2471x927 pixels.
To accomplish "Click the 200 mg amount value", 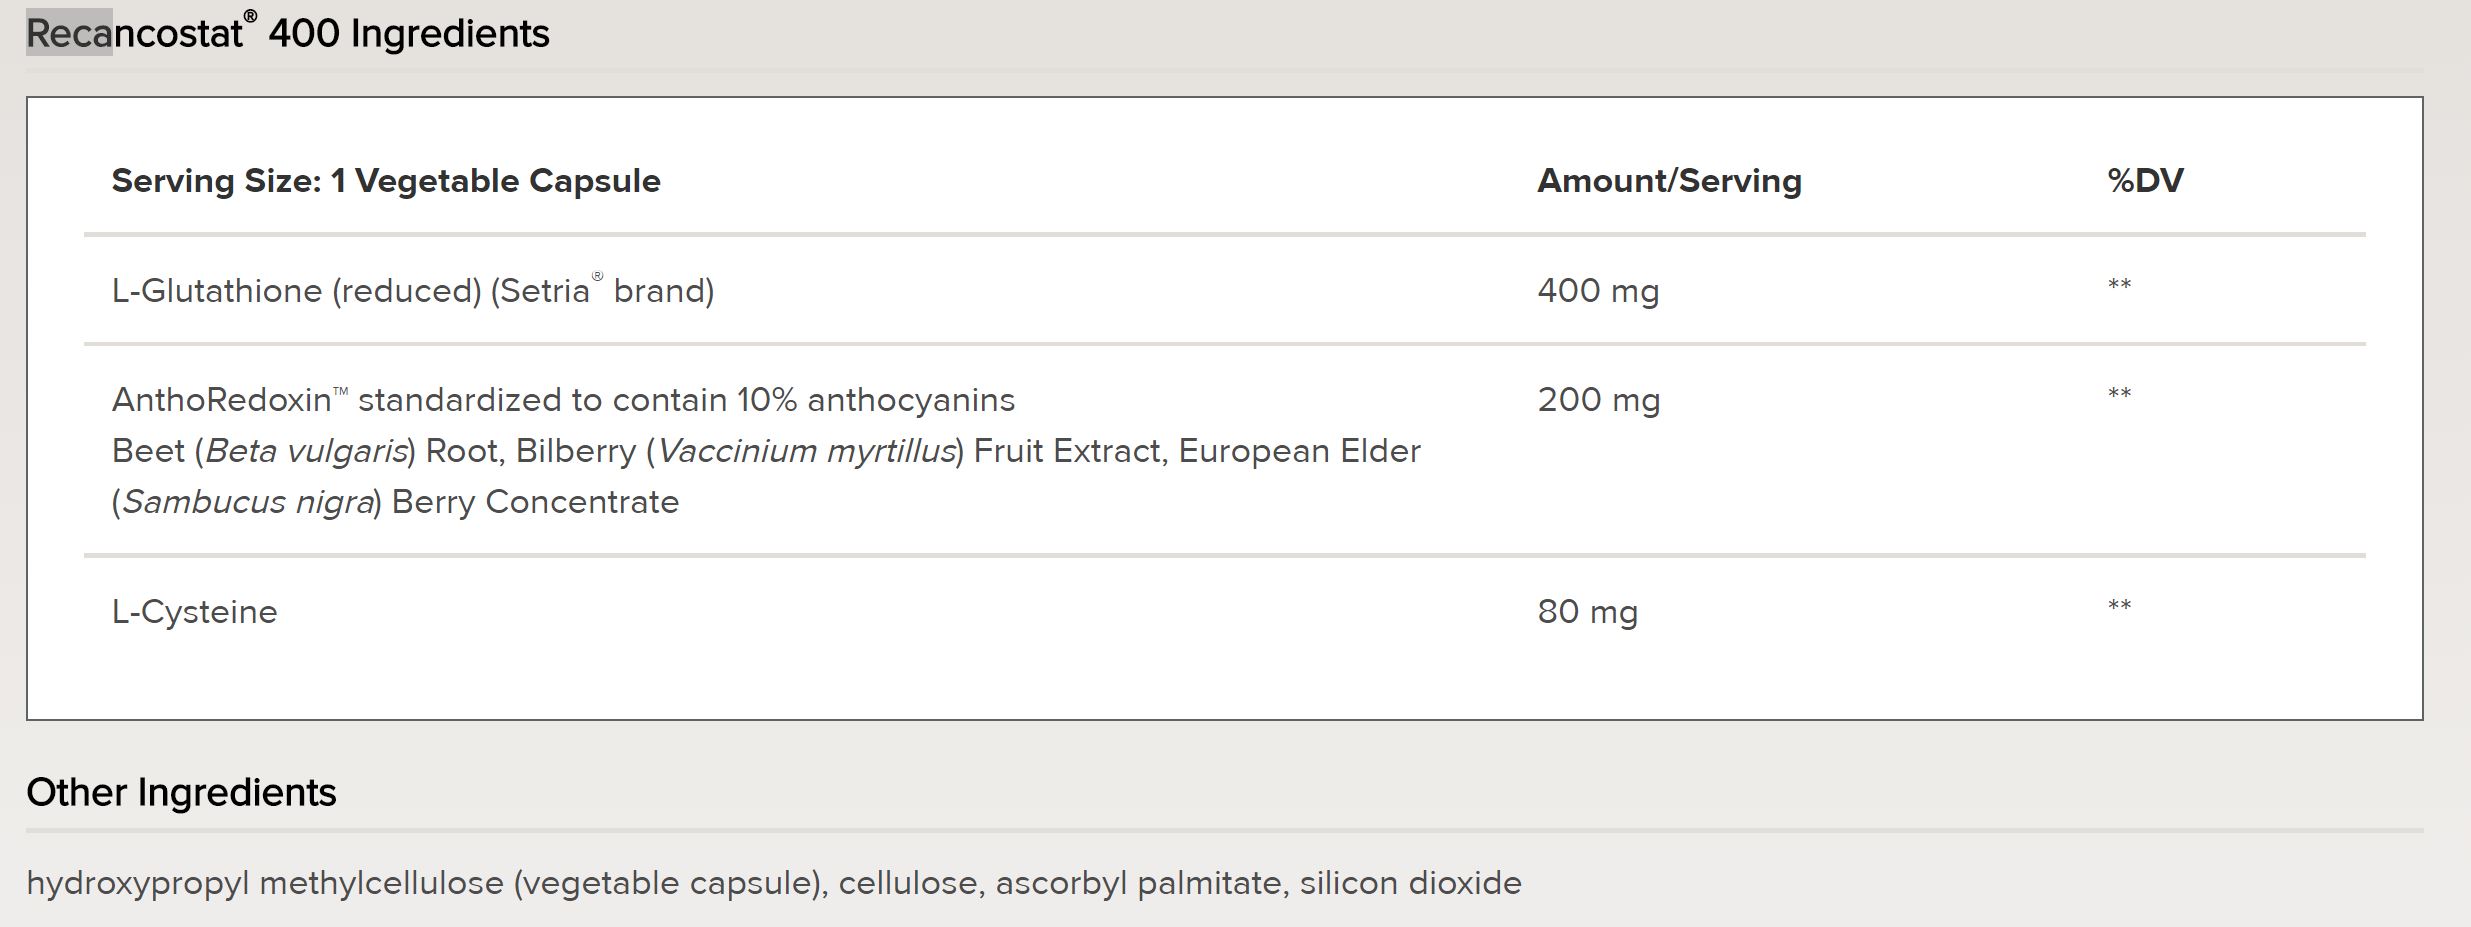I will (1599, 400).
